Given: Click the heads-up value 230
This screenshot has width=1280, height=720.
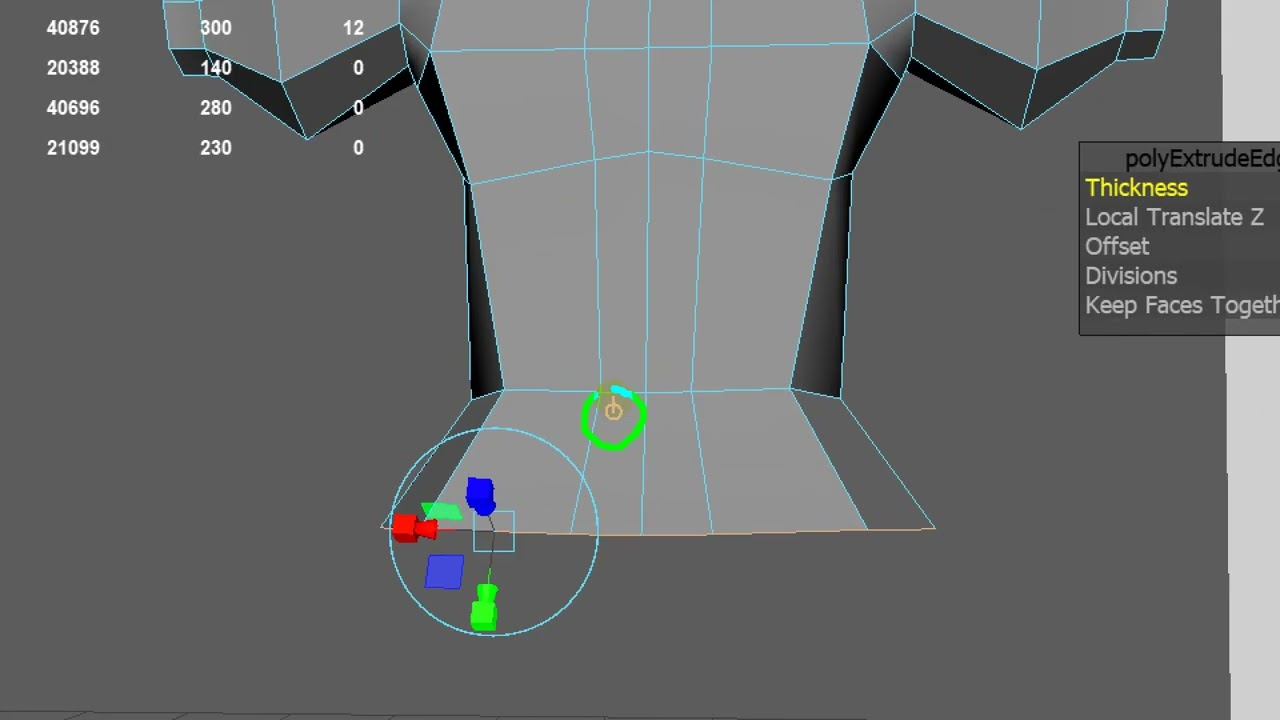Looking at the screenshot, I should point(216,148).
